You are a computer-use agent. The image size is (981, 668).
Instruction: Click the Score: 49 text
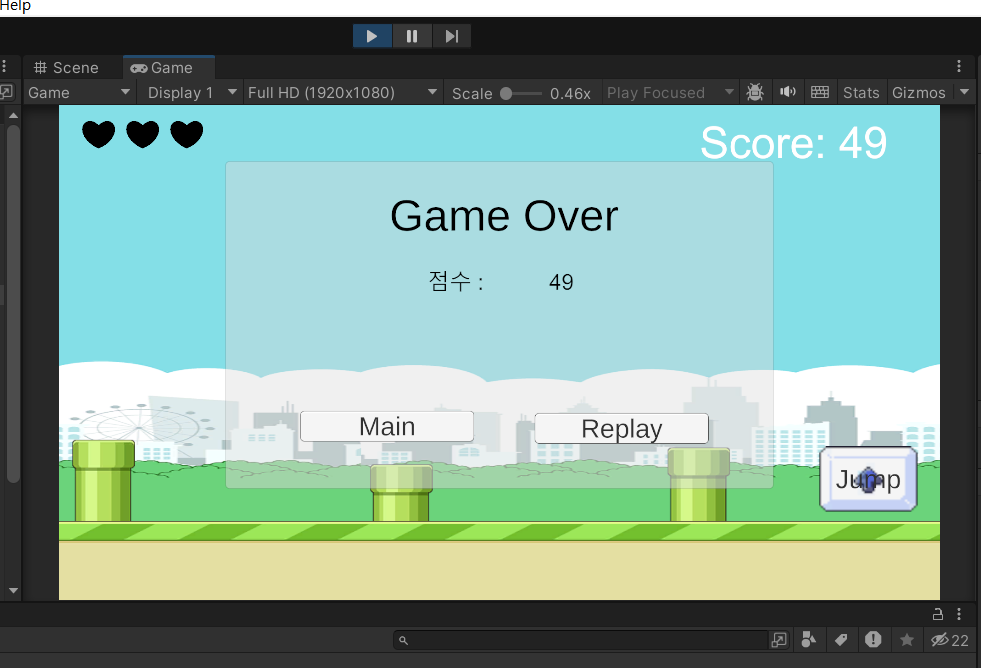click(x=793, y=143)
